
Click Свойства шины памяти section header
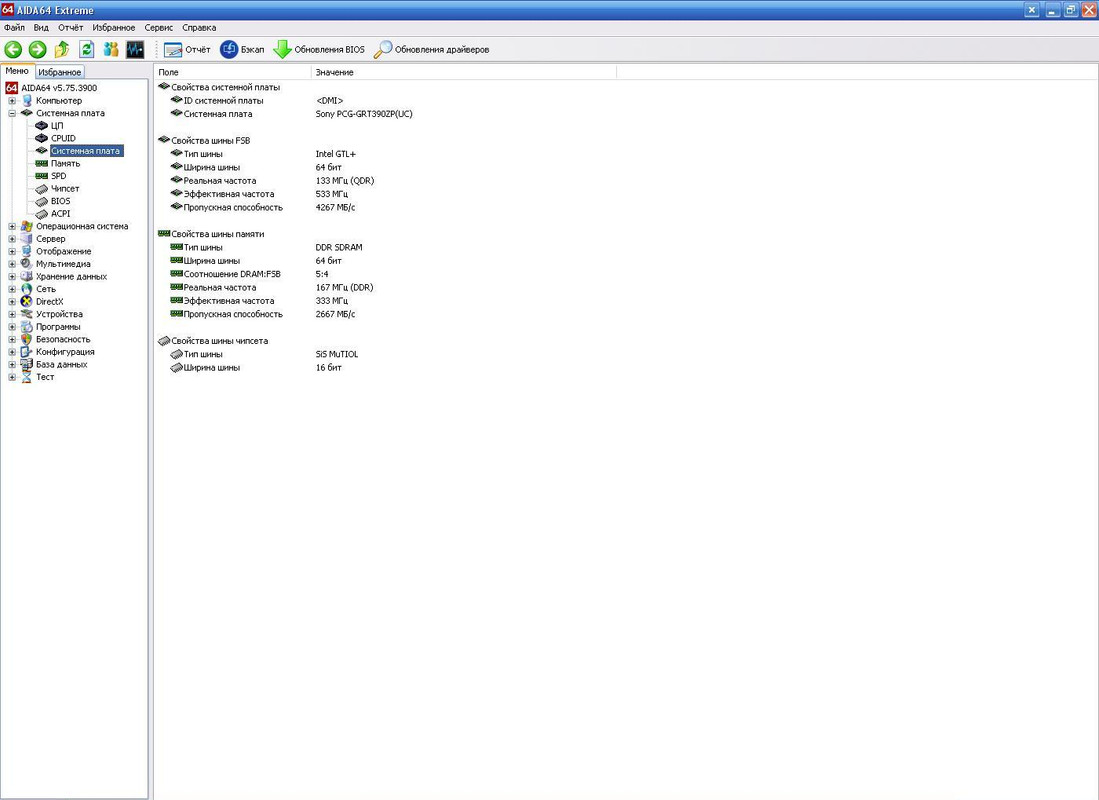pyautogui.click(x=217, y=234)
